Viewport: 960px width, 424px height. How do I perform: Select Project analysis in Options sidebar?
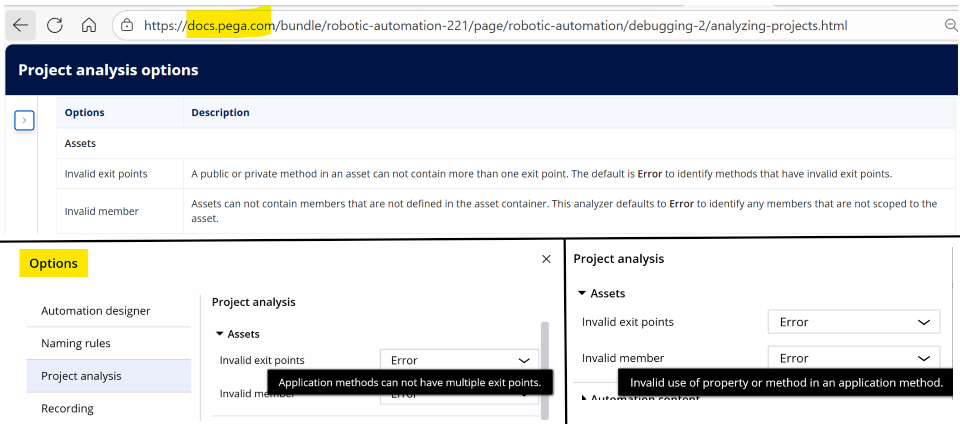[x=81, y=376]
